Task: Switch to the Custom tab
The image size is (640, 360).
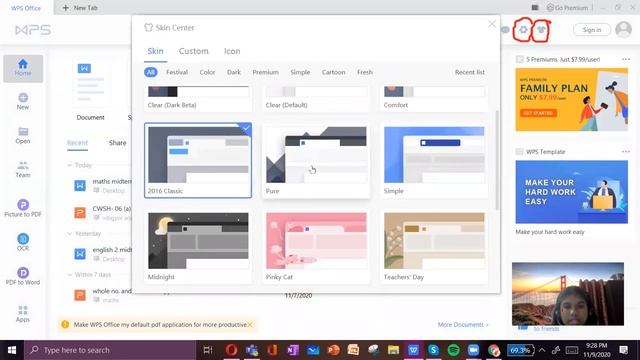Action: (193, 51)
